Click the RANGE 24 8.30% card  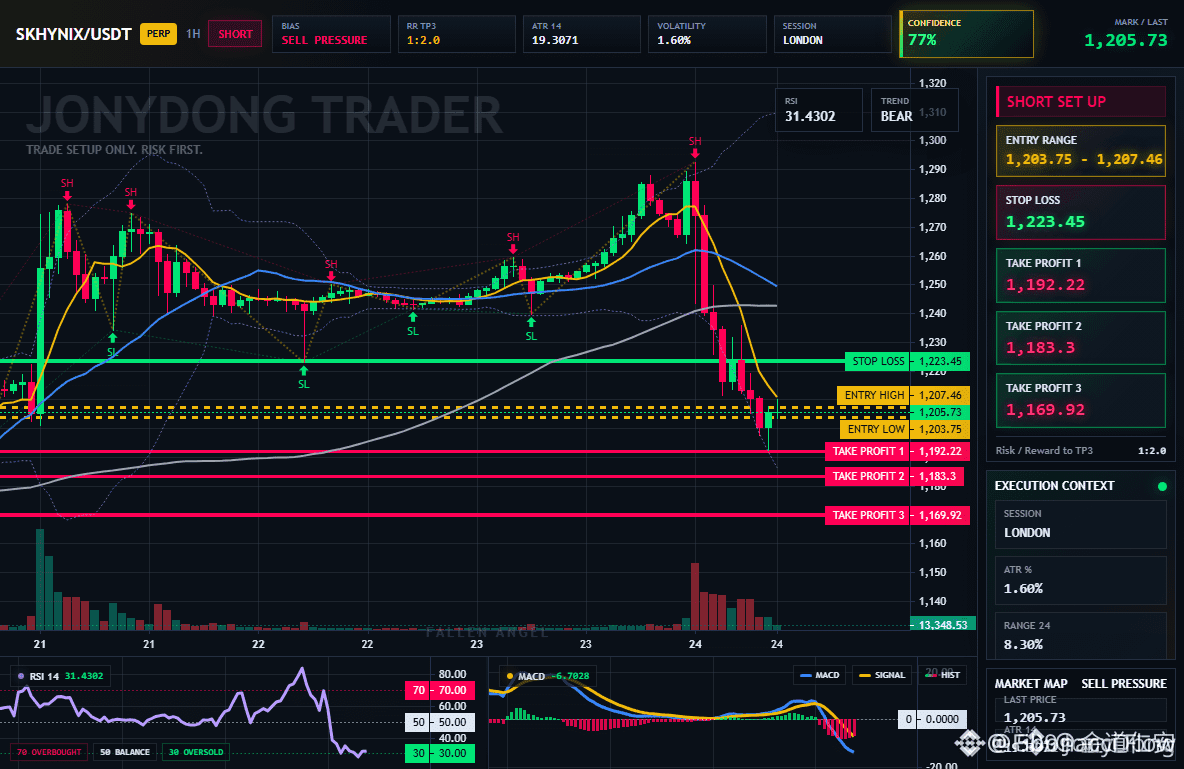1081,635
